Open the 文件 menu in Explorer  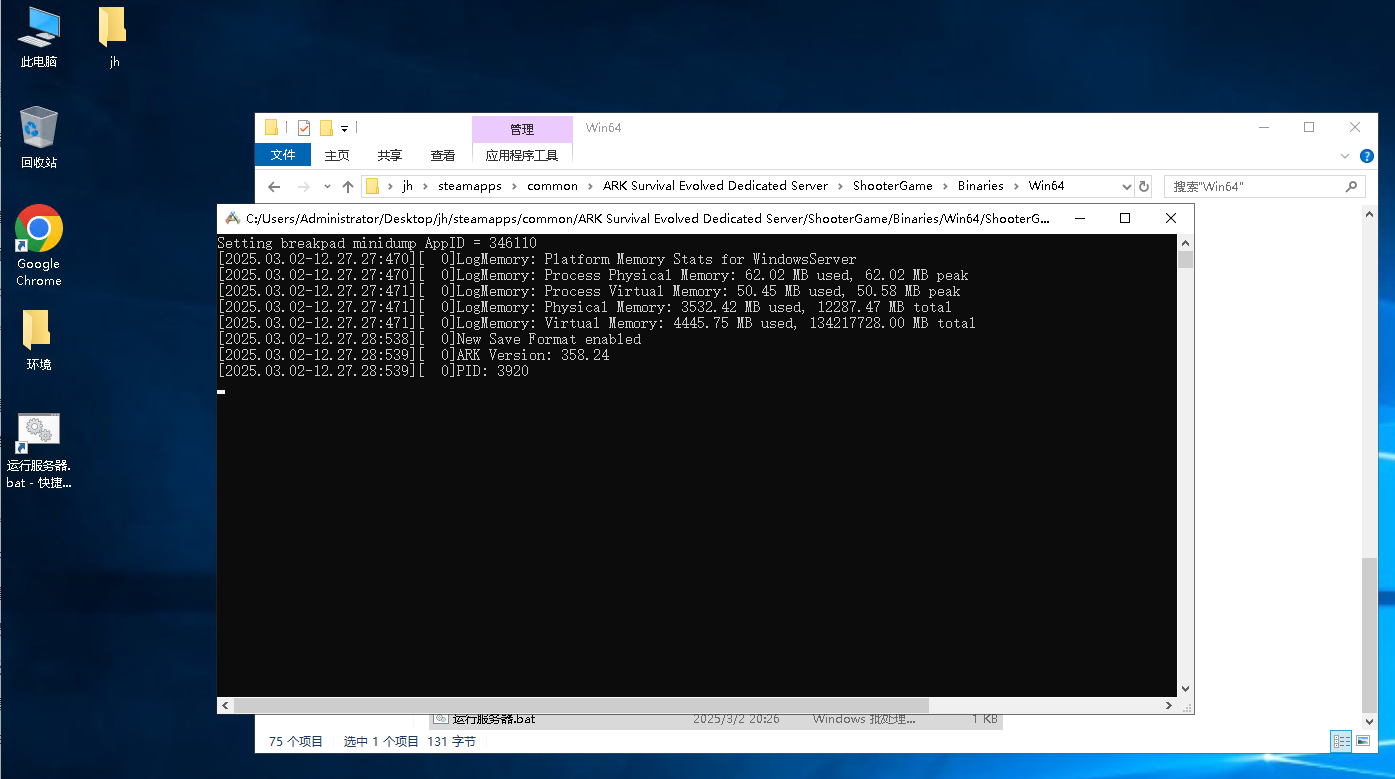tap(283, 155)
